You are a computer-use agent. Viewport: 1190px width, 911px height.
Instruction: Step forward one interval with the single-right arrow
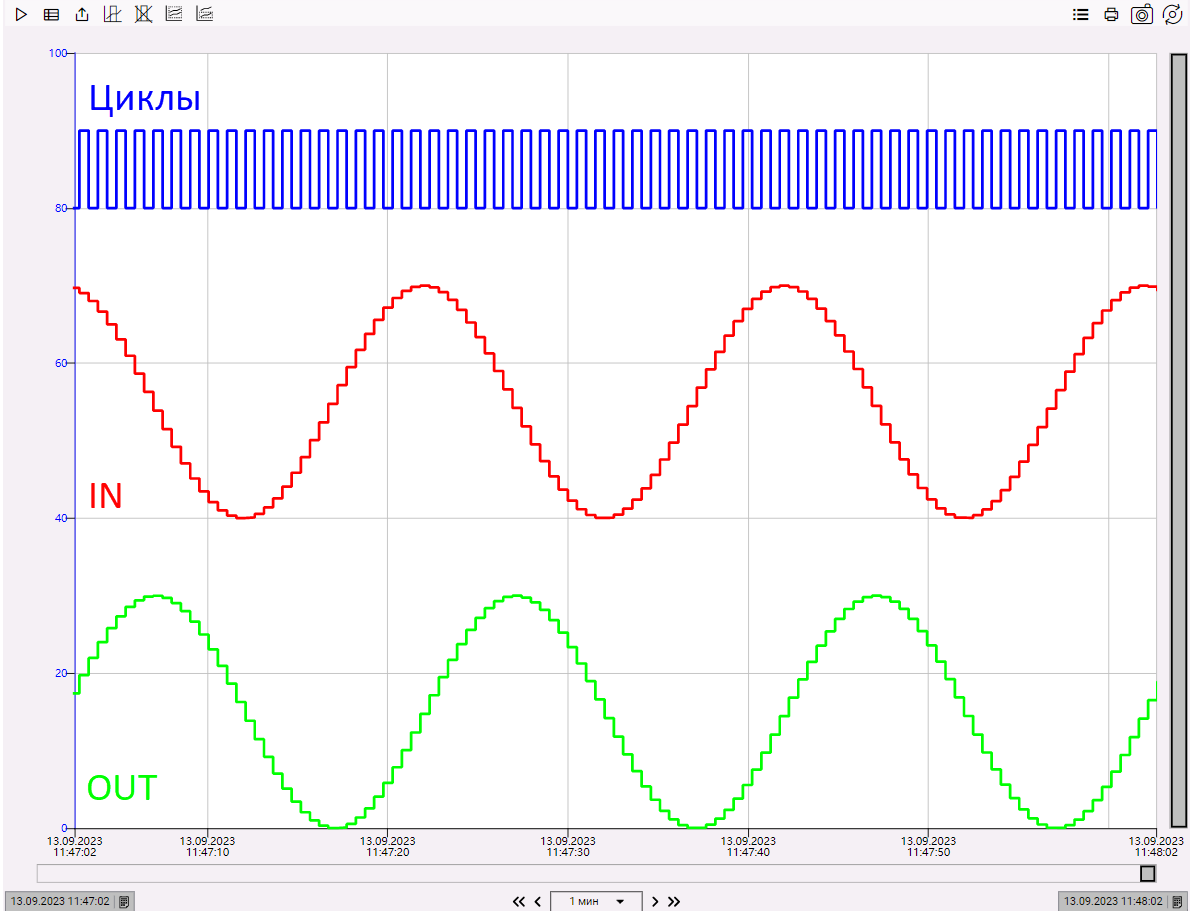click(x=655, y=901)
